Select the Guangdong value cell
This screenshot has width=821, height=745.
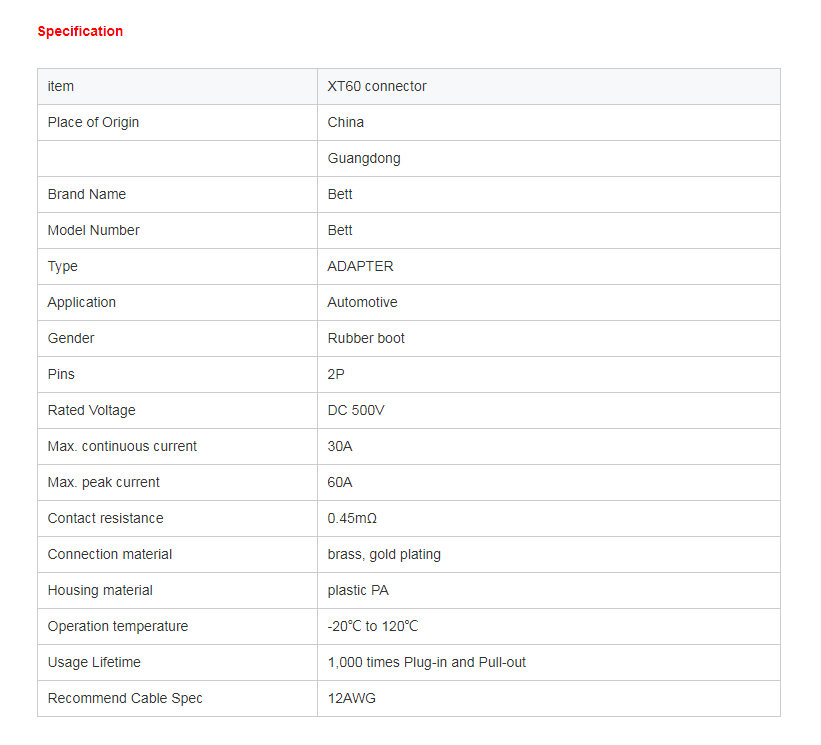pyautogui.click(x=549, y=159)
